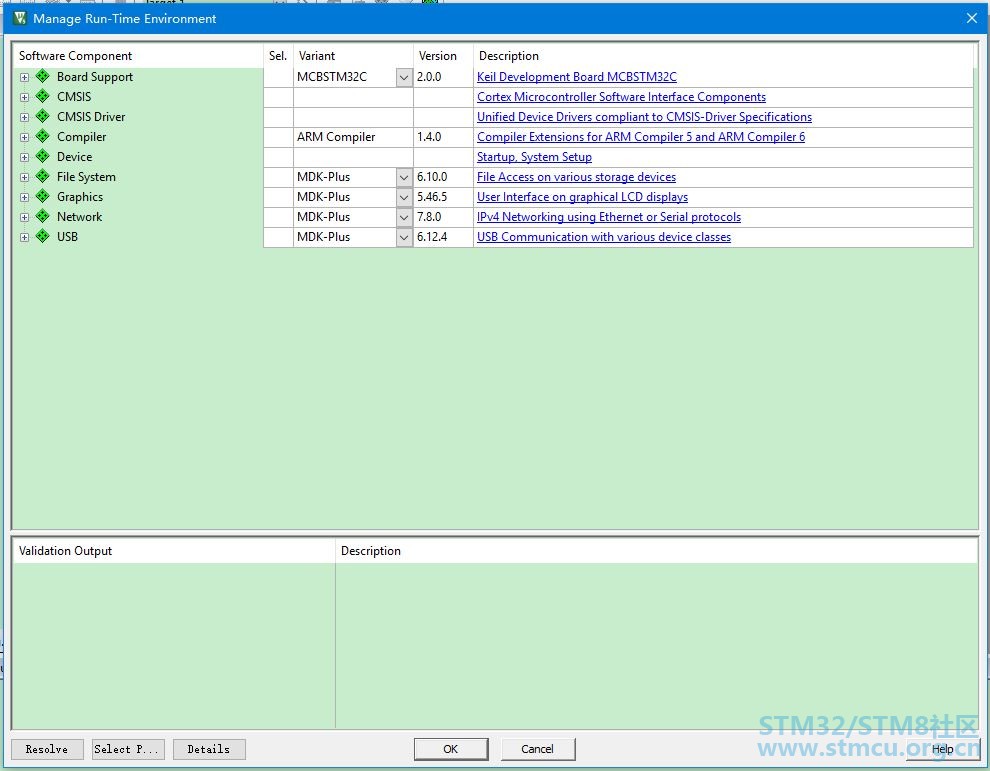Click the Details button
This screenshot has width=990, height=771.
(209, 749)
